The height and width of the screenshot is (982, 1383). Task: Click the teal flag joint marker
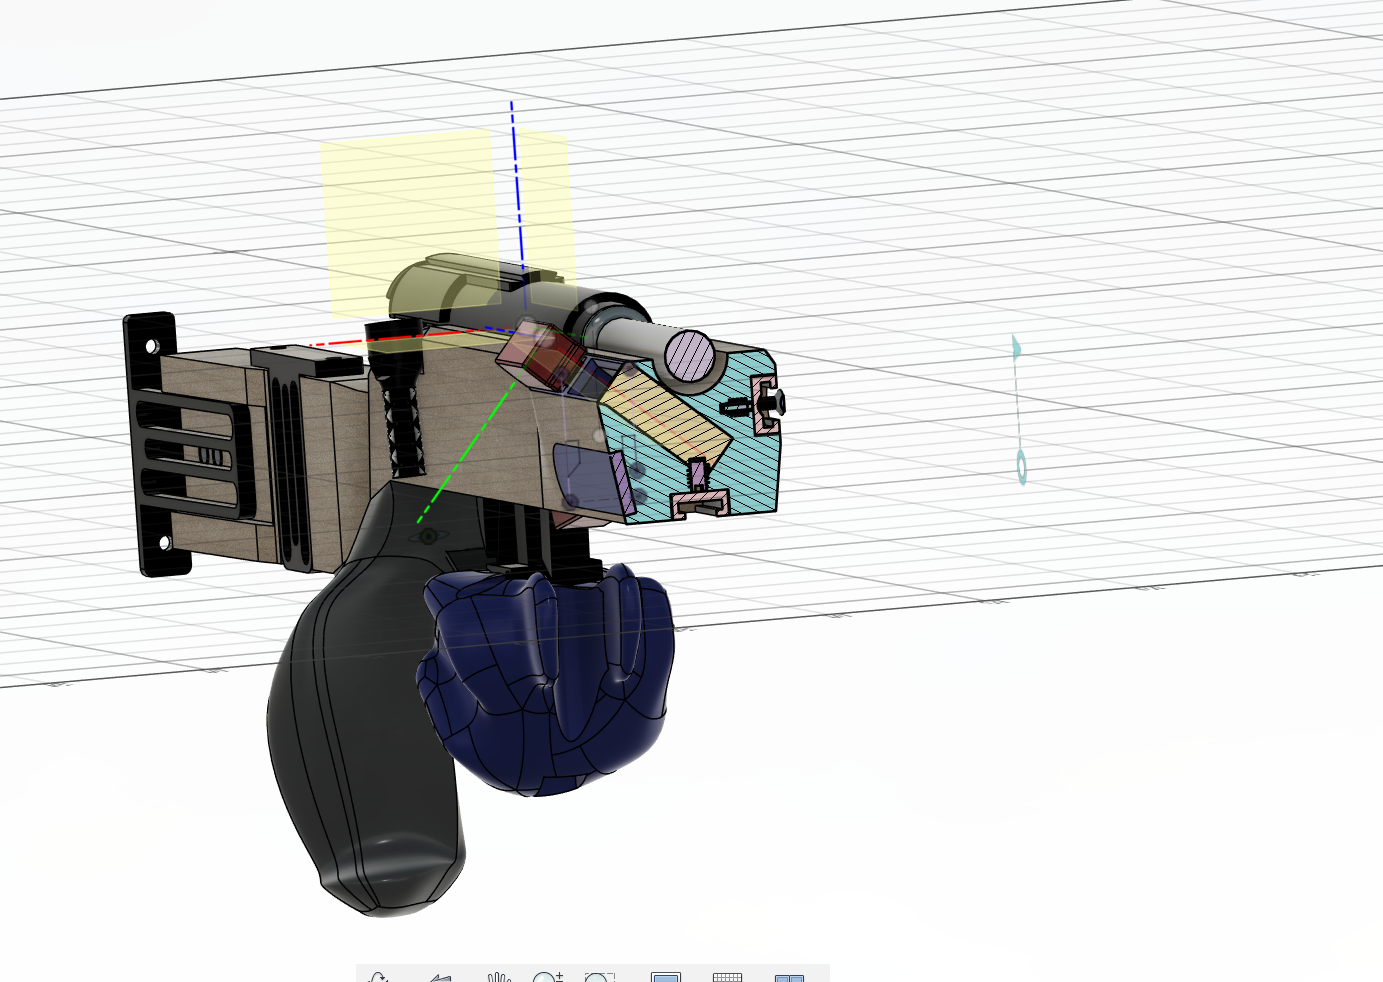[x=1016, y=348]
